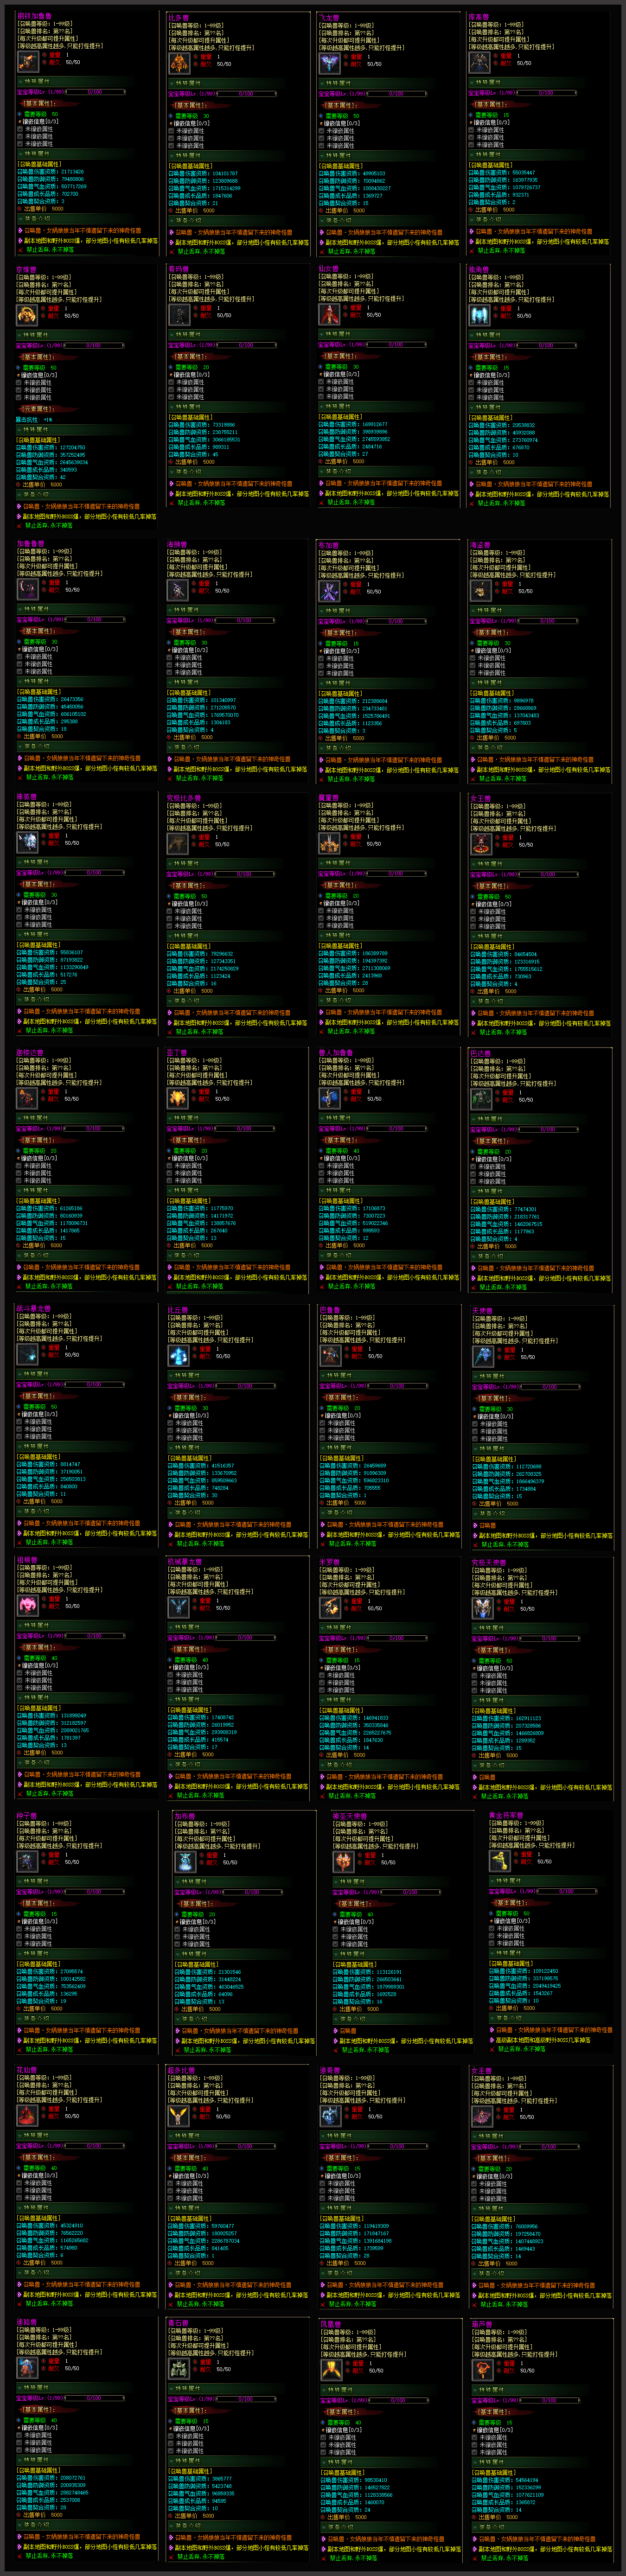Select the blue crystal icon in 比丘兽 card

point(178,1356)
